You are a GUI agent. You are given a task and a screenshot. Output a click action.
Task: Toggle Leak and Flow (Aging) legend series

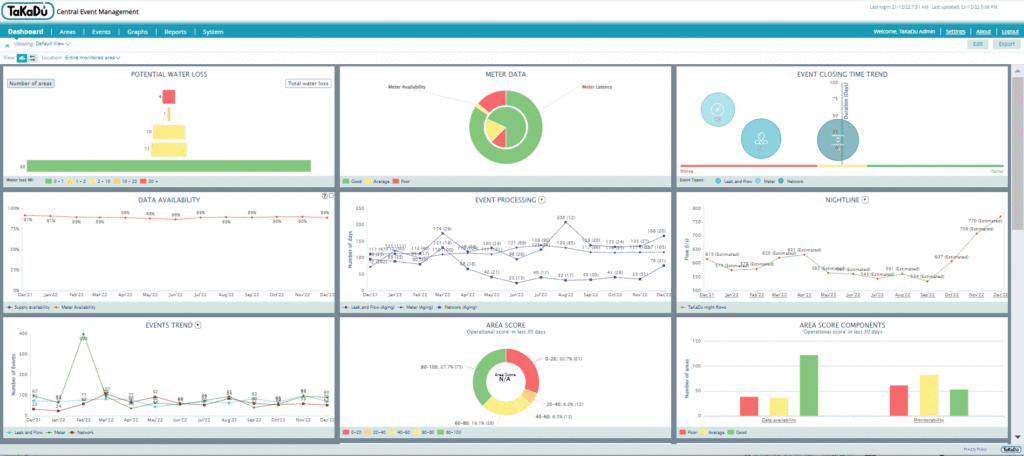pyautogui.click(x=369, y=307)
